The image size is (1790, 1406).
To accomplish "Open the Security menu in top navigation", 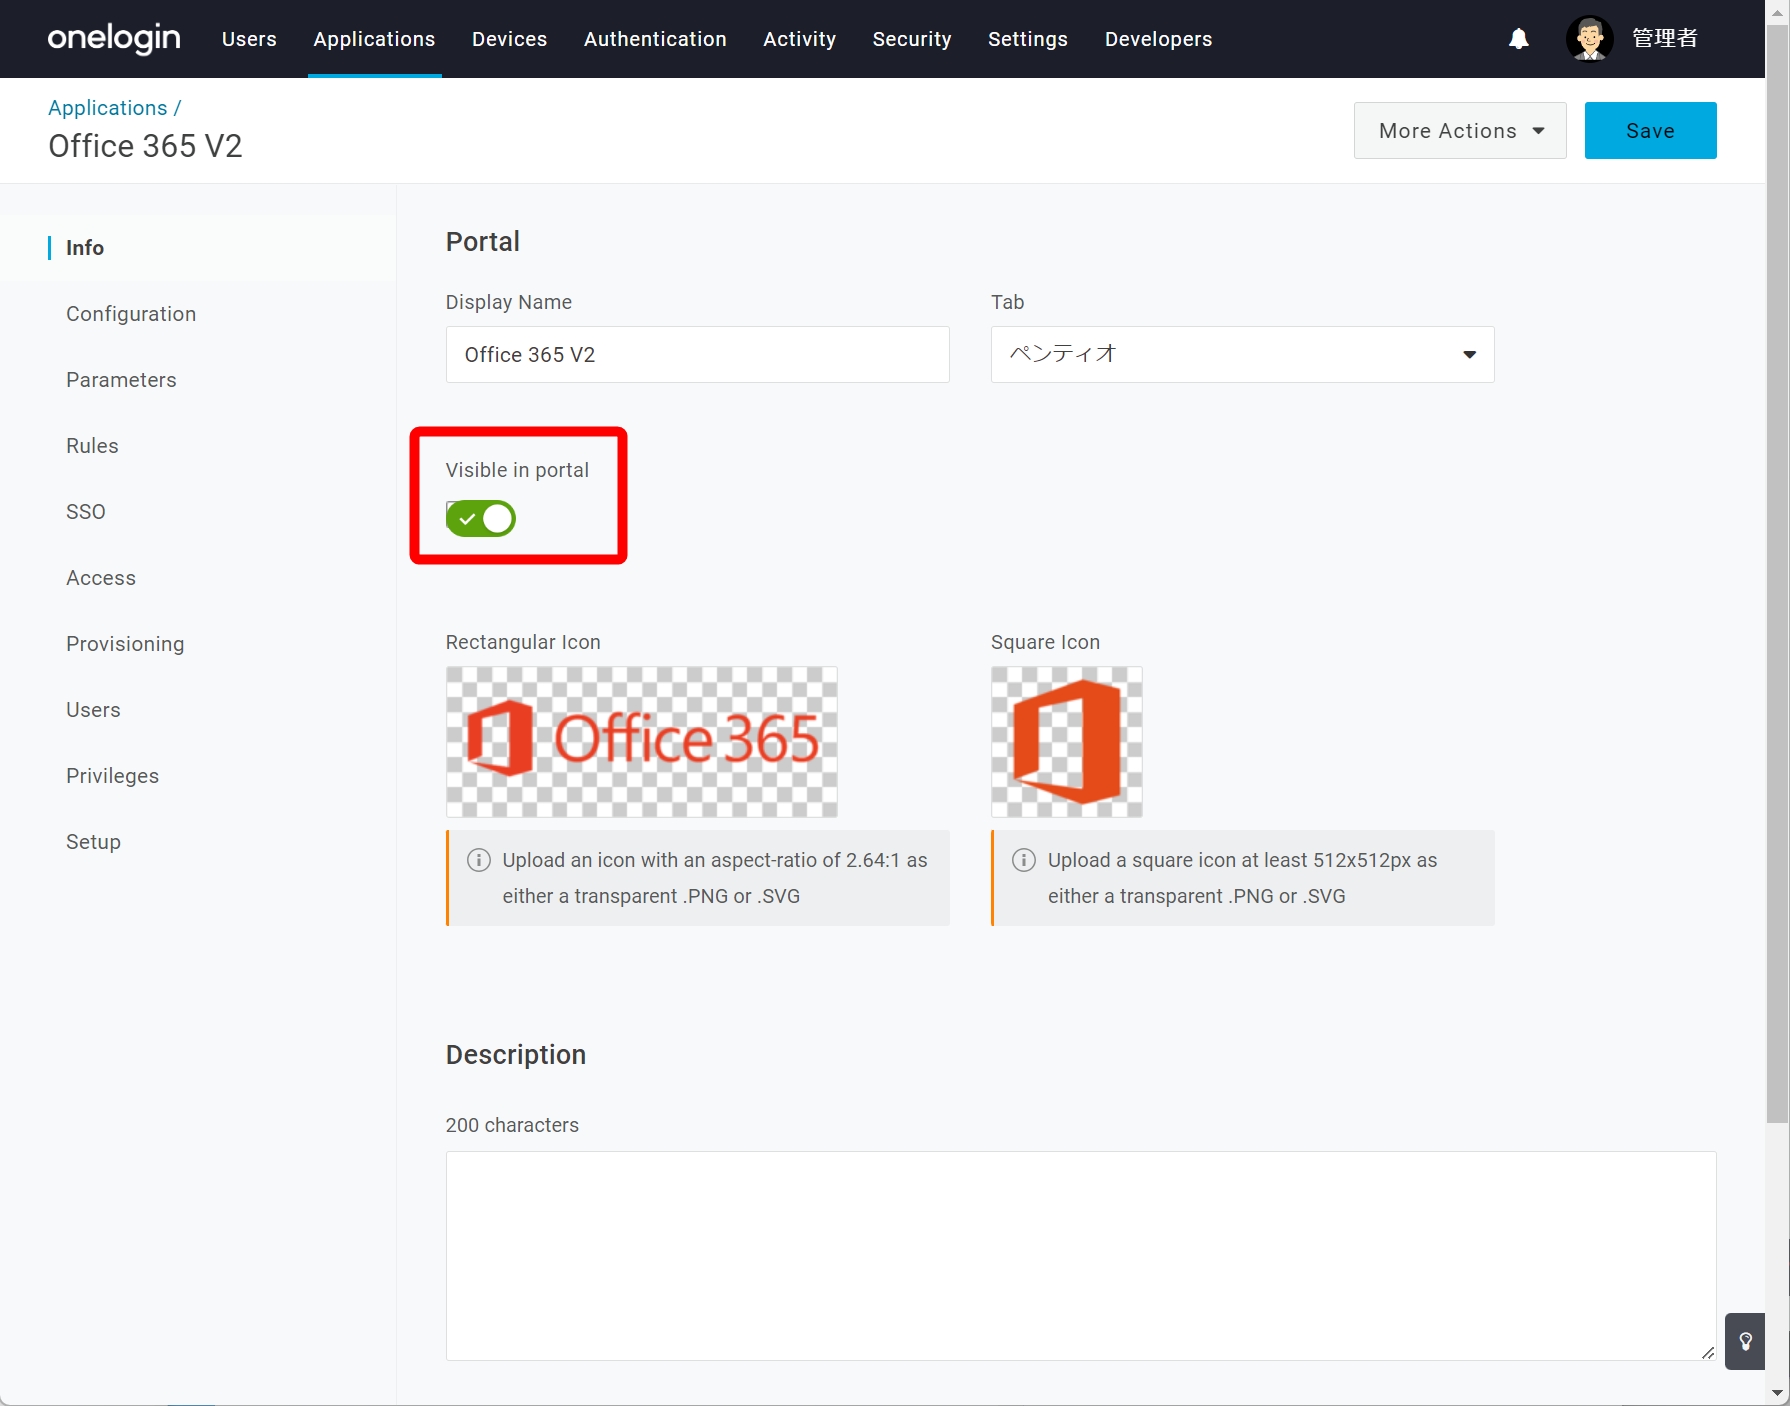I will pos(912,39).
